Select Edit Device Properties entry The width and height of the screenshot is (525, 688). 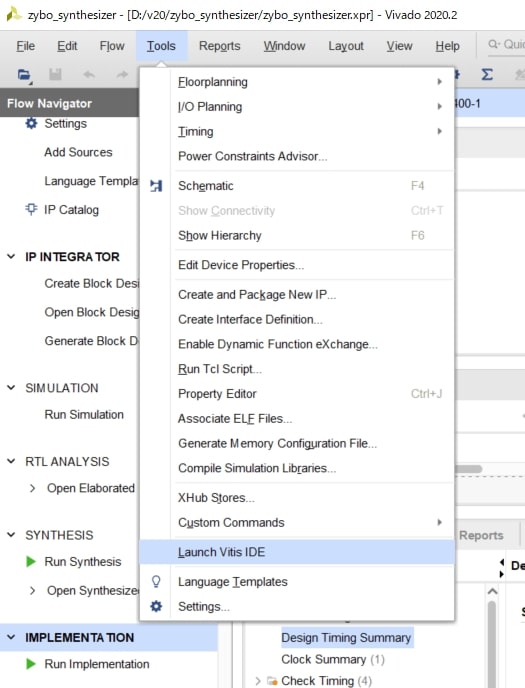[297, 265]
